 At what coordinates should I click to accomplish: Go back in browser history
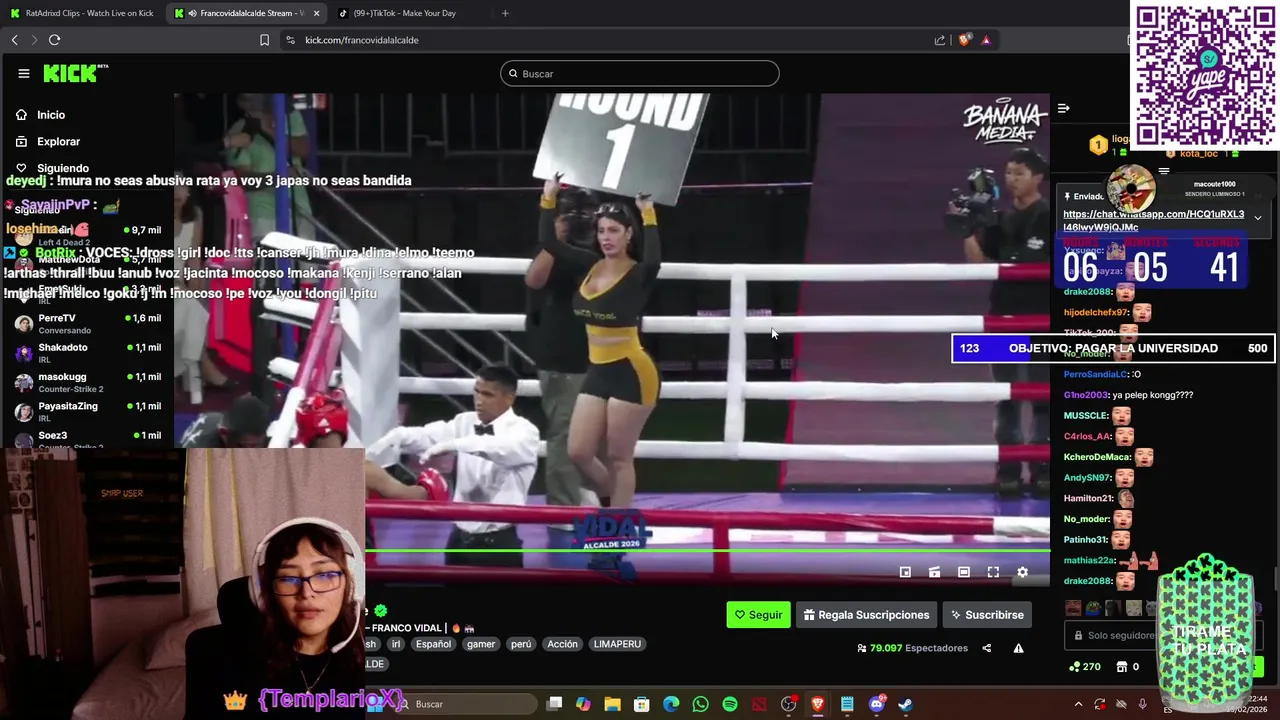click(14, 40)
